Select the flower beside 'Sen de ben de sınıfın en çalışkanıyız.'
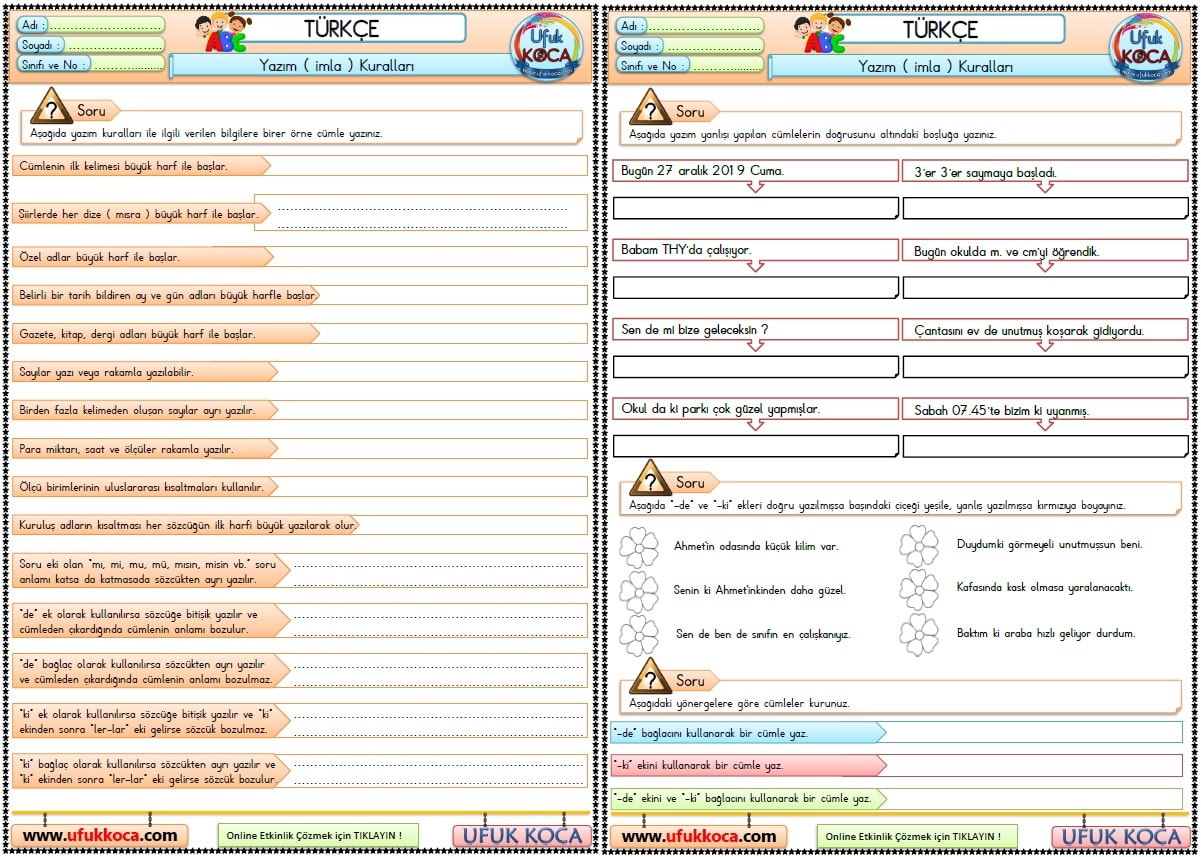This screenshot has width=1201, height=857. (639, 635)
